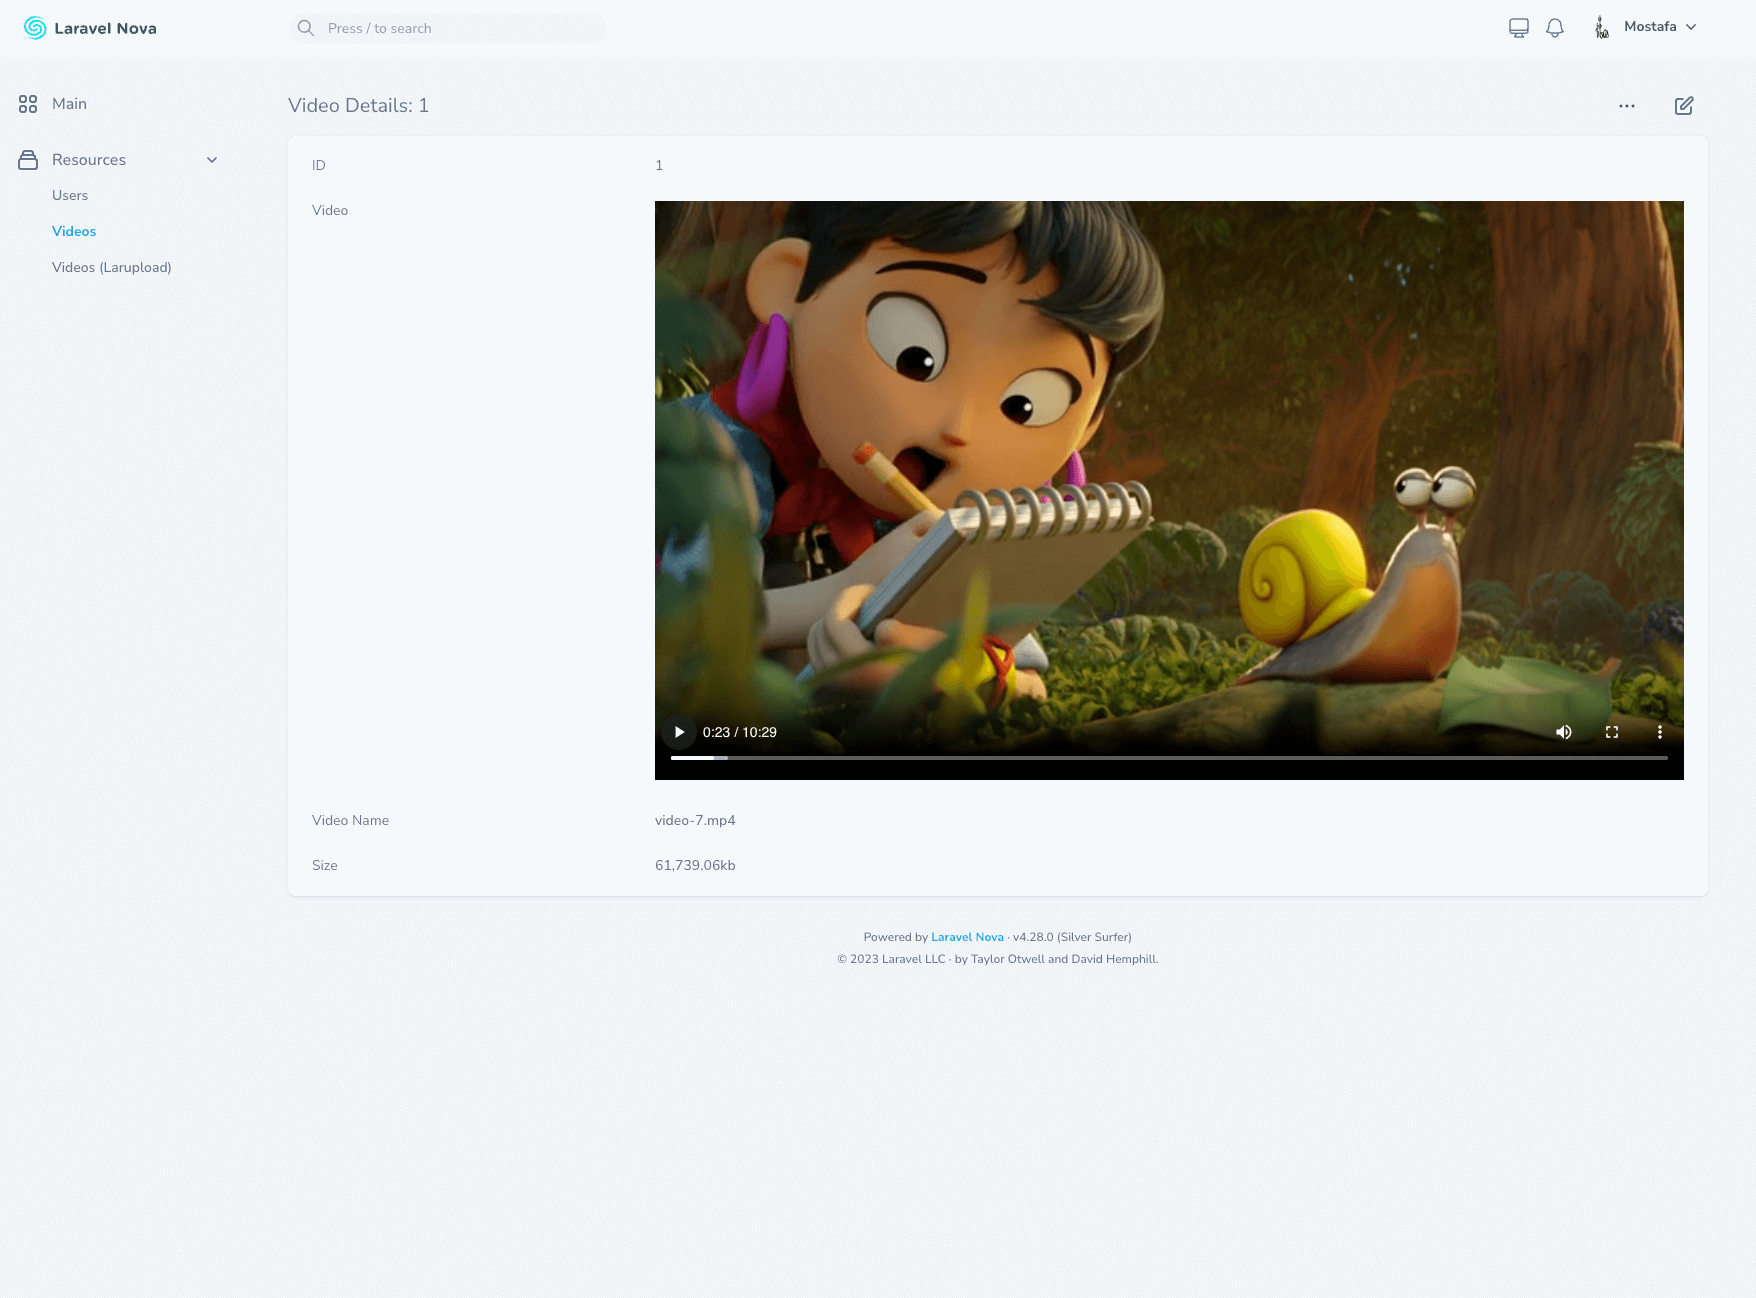Follow the Laravel Nova footer link
The image size is (1756, 1298).
pos(967,937)
